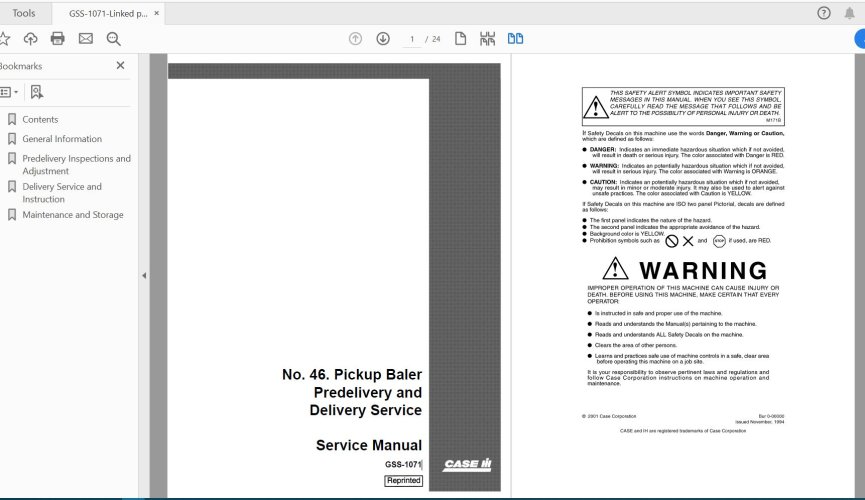Open the search magnifier tool
The image size is (865, 500).
pos(113,39)
